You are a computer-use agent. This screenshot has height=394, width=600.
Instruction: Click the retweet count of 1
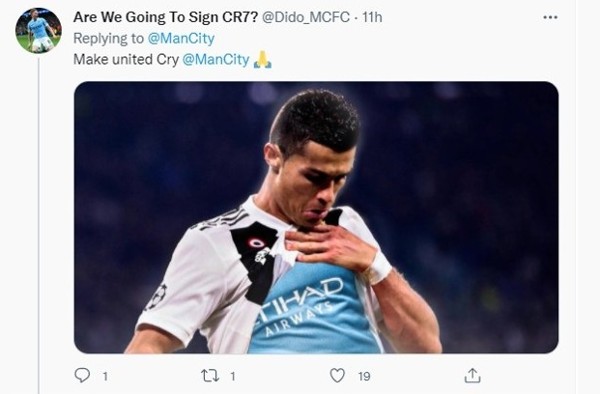pos(233,376)
